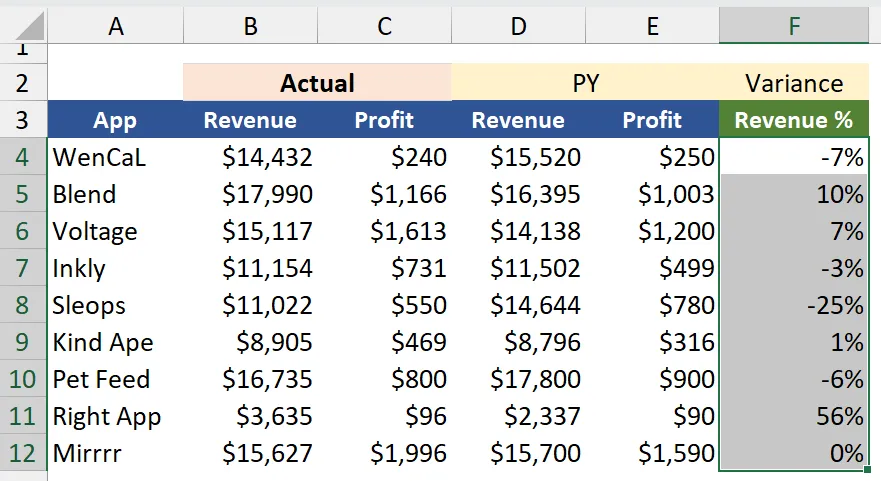Click the $8,905 revenue cell

[x=251, y=342]
